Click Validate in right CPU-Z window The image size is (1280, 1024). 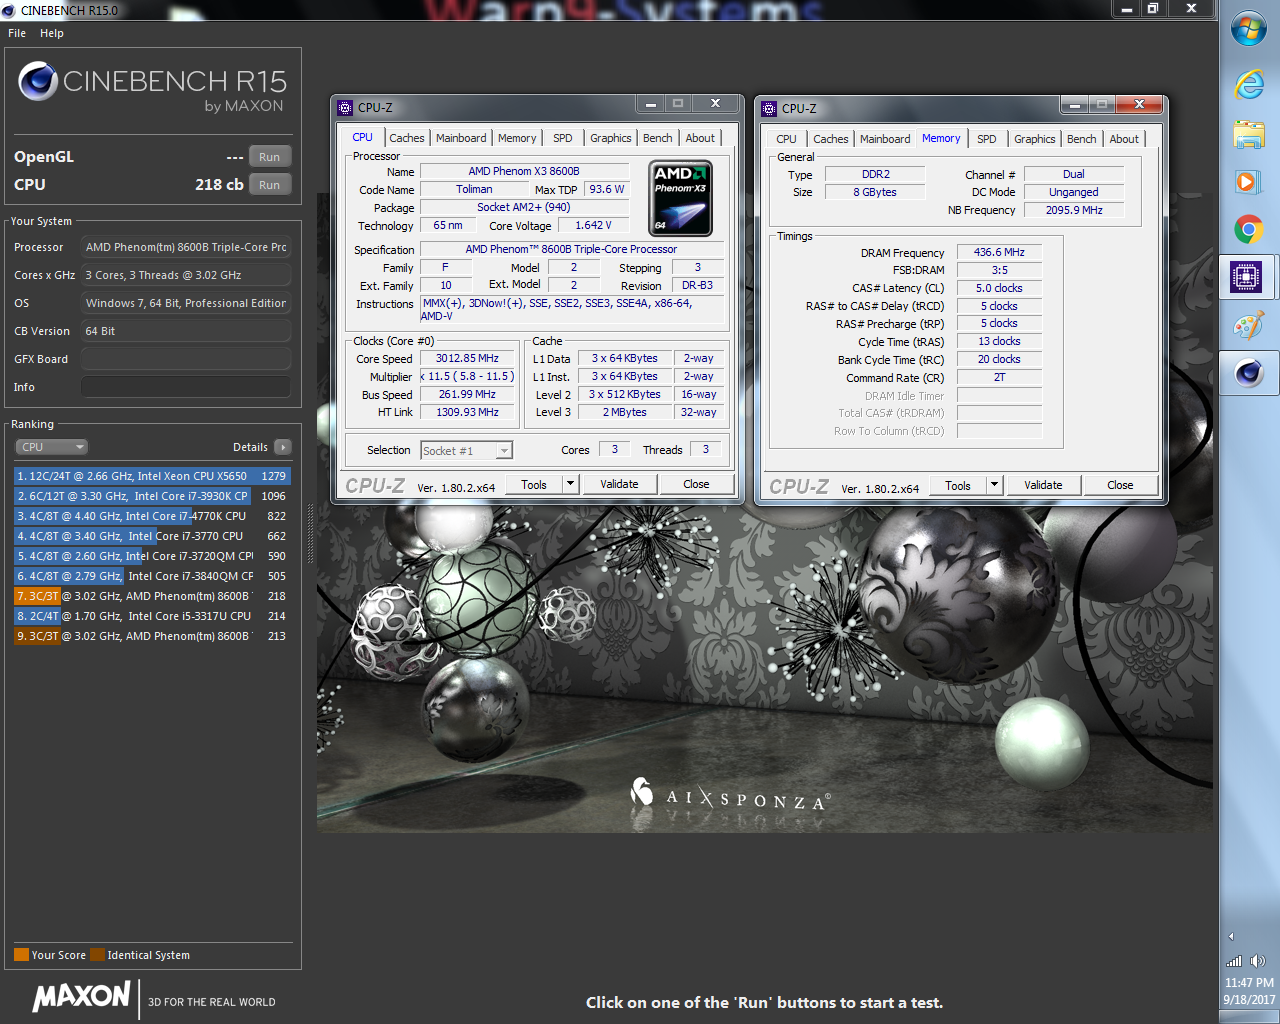pos(1043,485)
